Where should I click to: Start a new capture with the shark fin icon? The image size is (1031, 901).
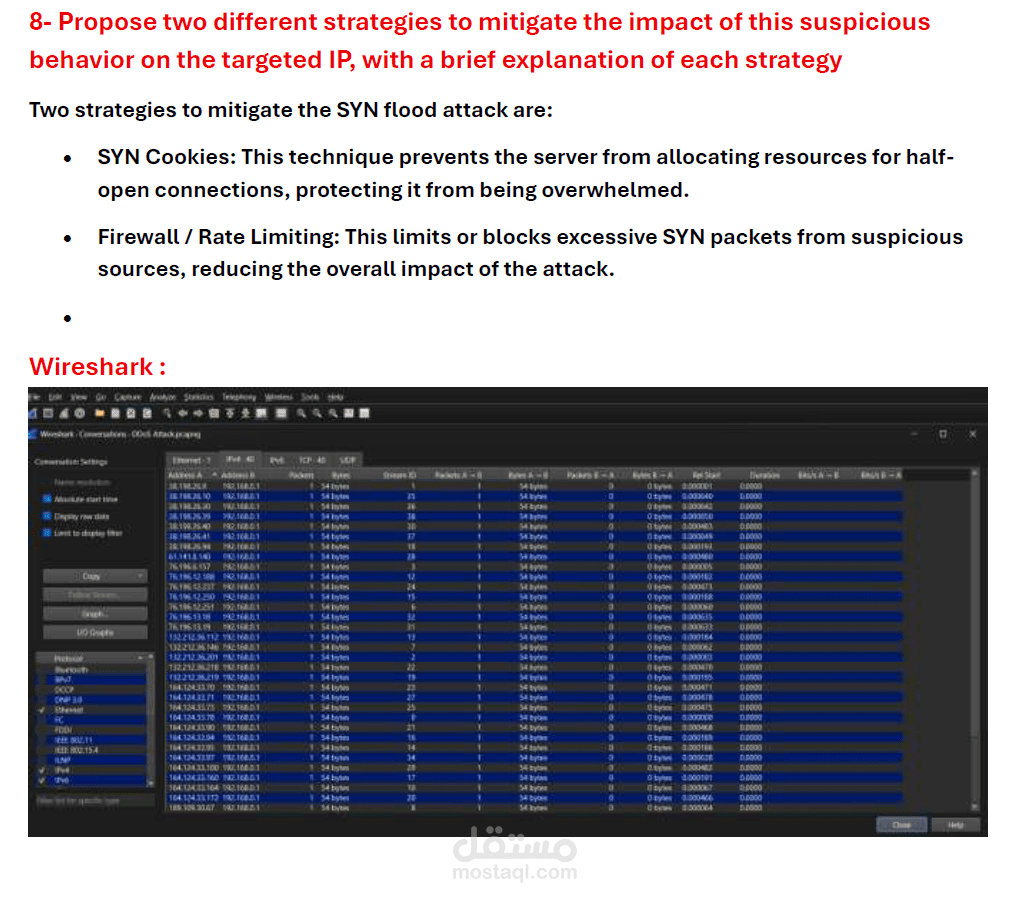coord(33,413)
